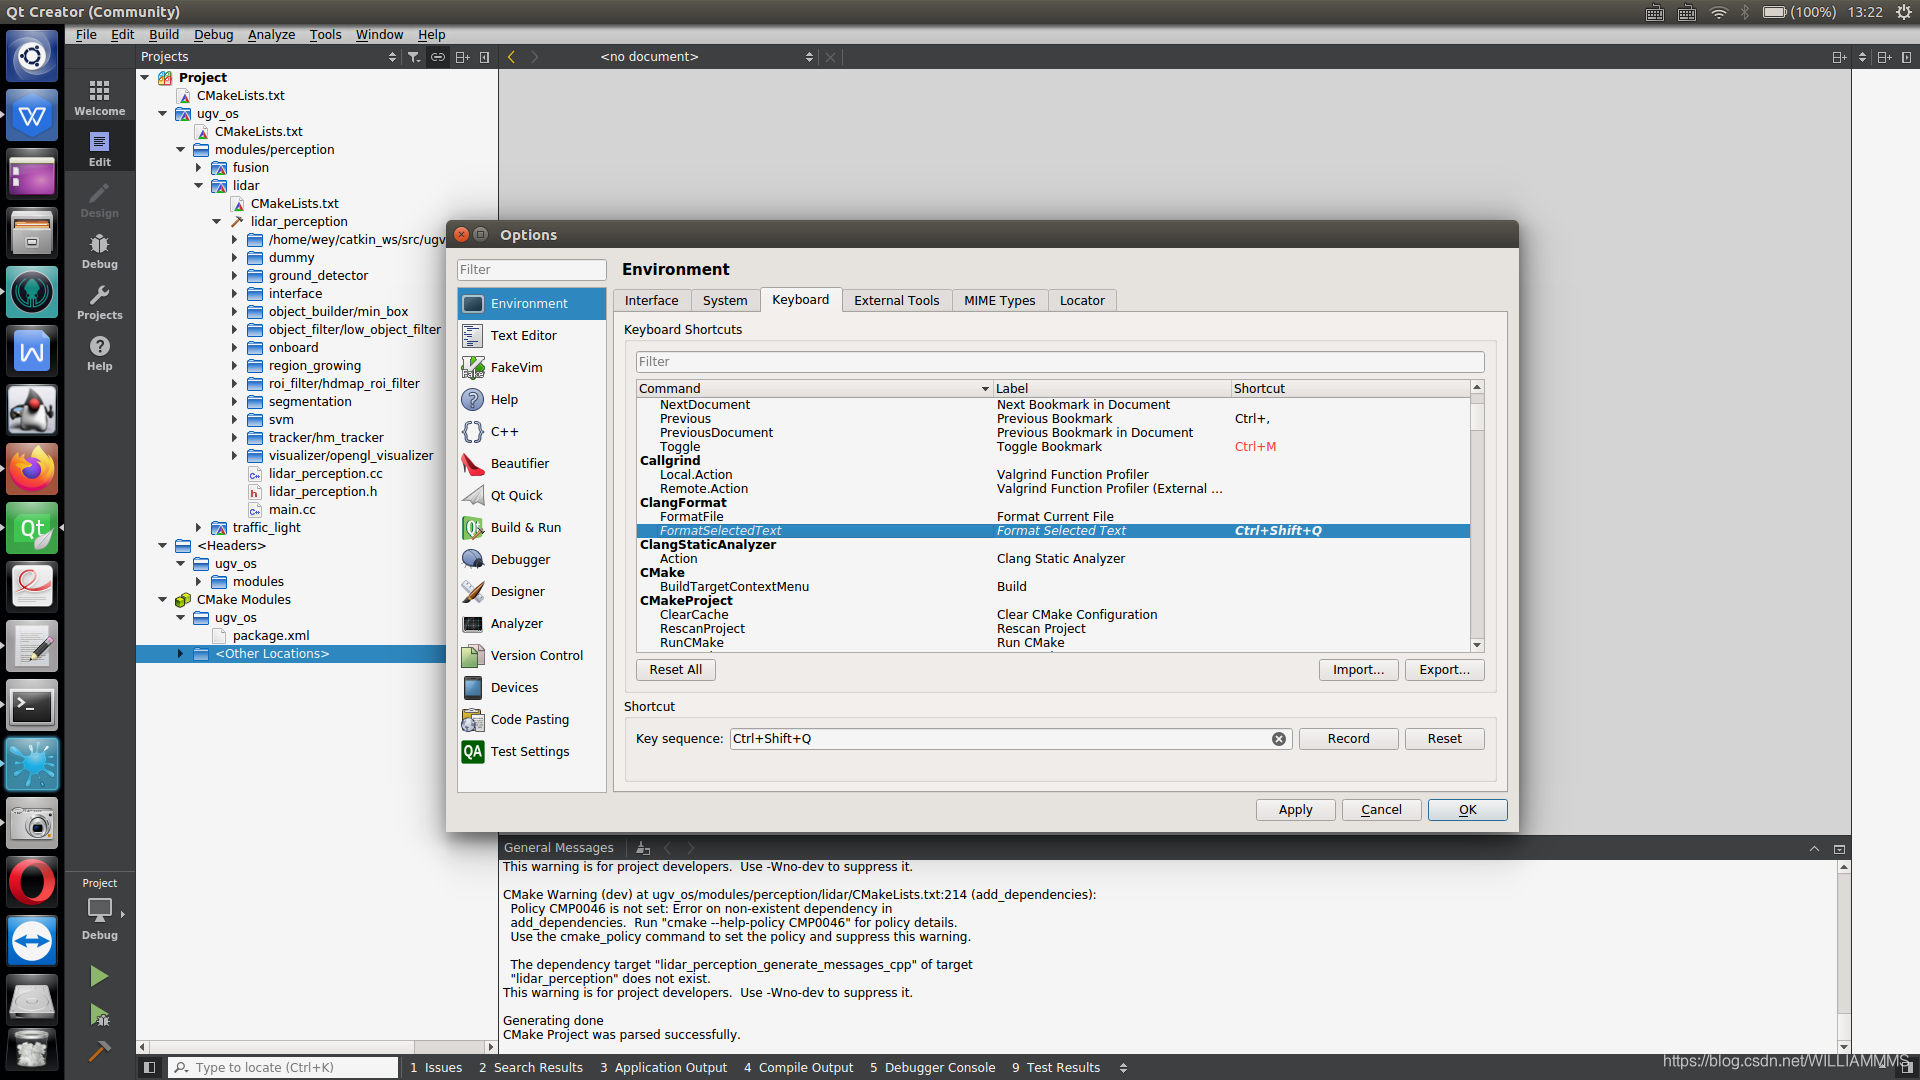Open Test Settings in the Options sidebar
The image size is (1920, 1080).
click(530, 751)
